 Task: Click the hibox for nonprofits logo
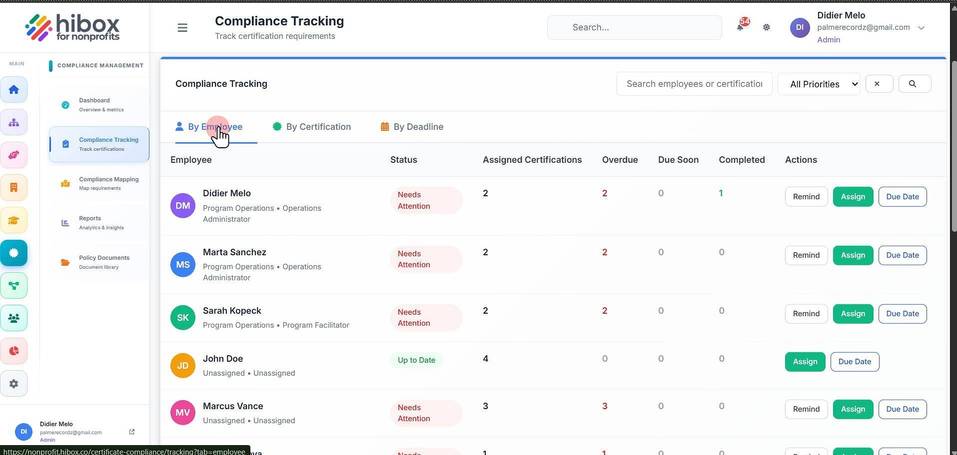[x=73, y=27]
